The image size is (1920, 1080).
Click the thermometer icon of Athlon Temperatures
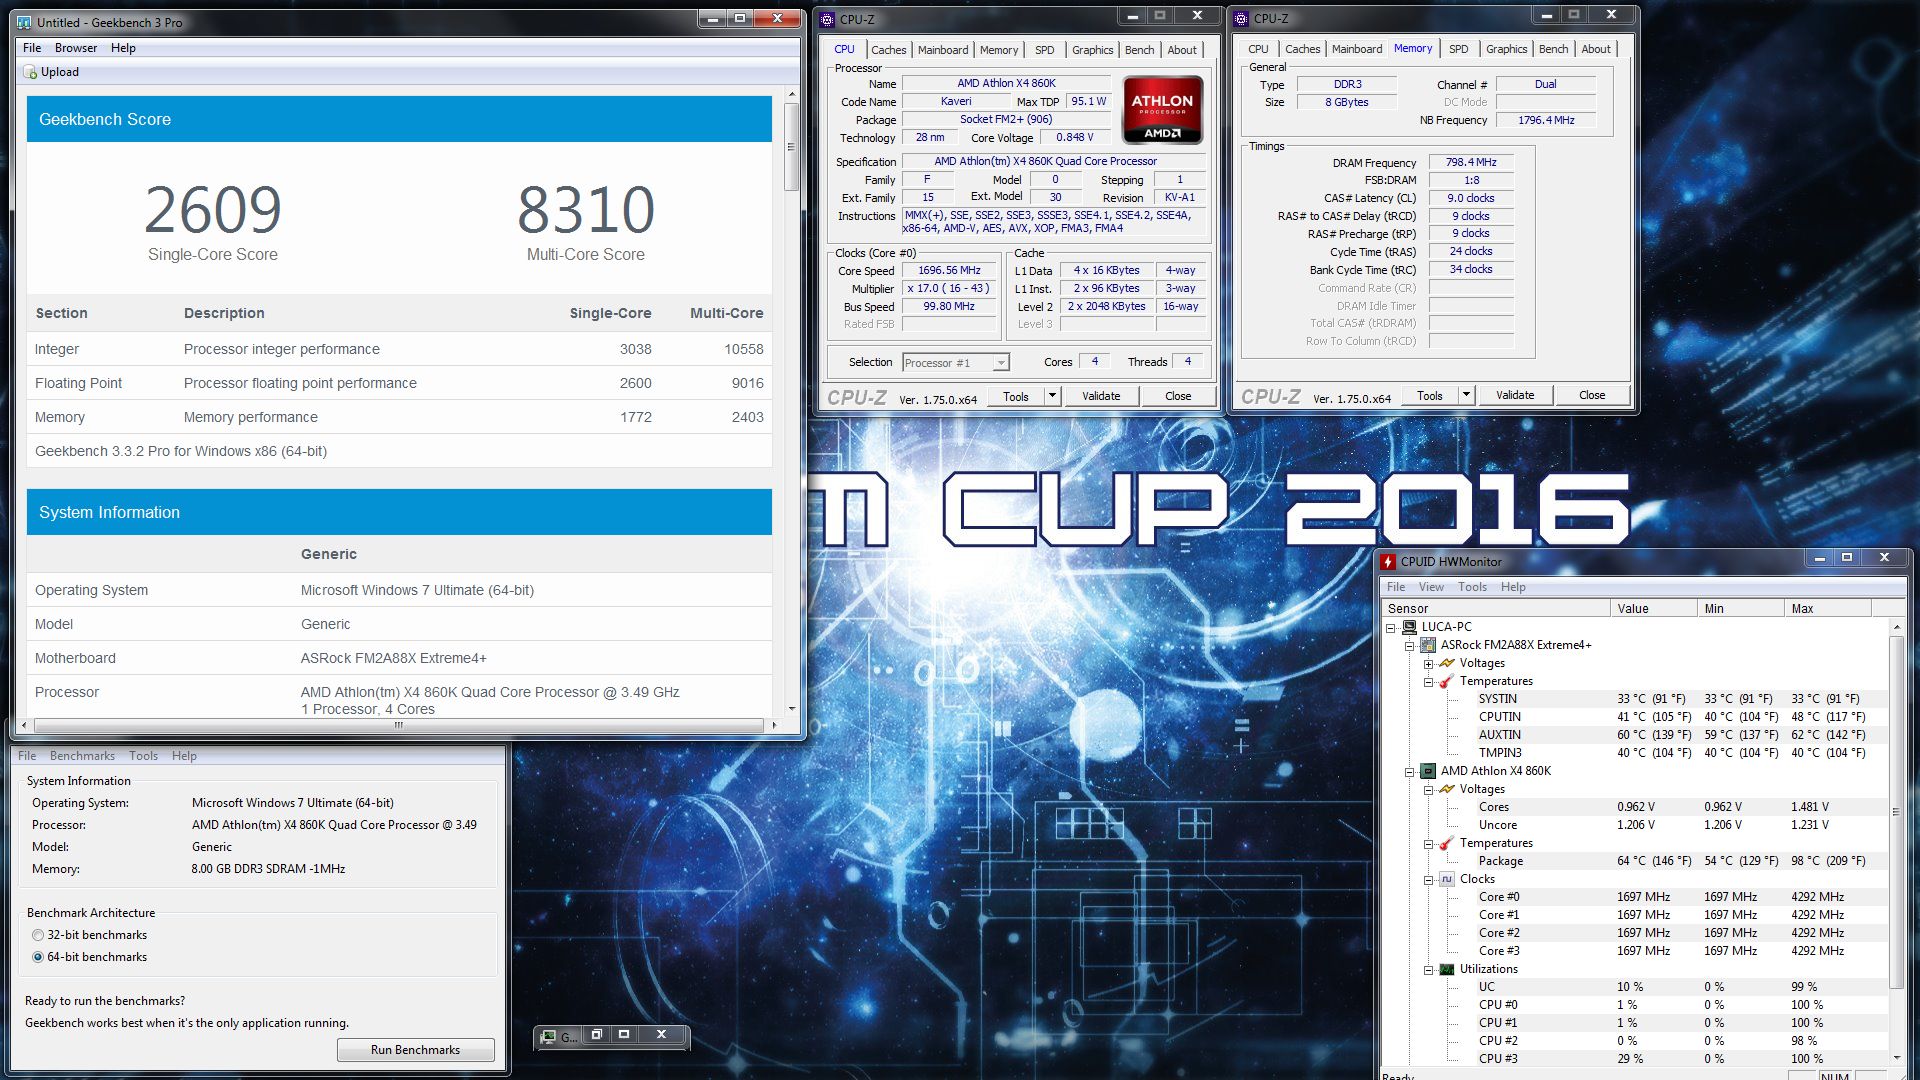click(1446, 843)
